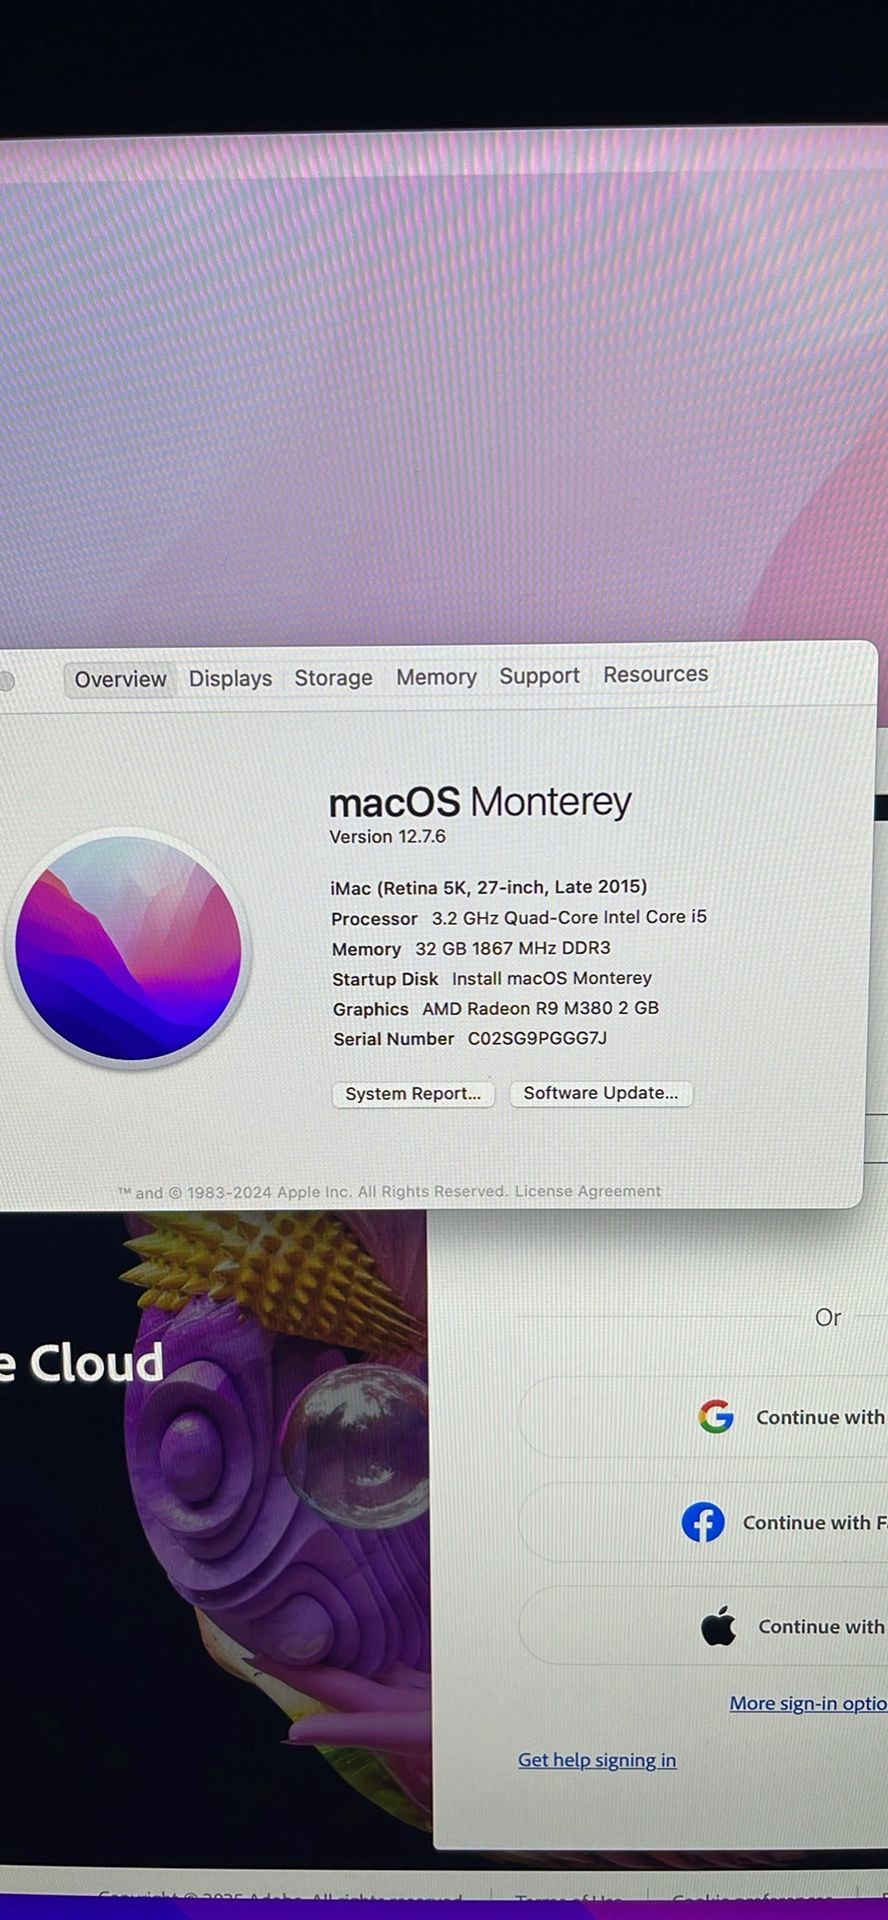The width and height of the screenshot is (888, 1920).
Task: Click the macOS Monterey logo image
Action: (128, 949)
